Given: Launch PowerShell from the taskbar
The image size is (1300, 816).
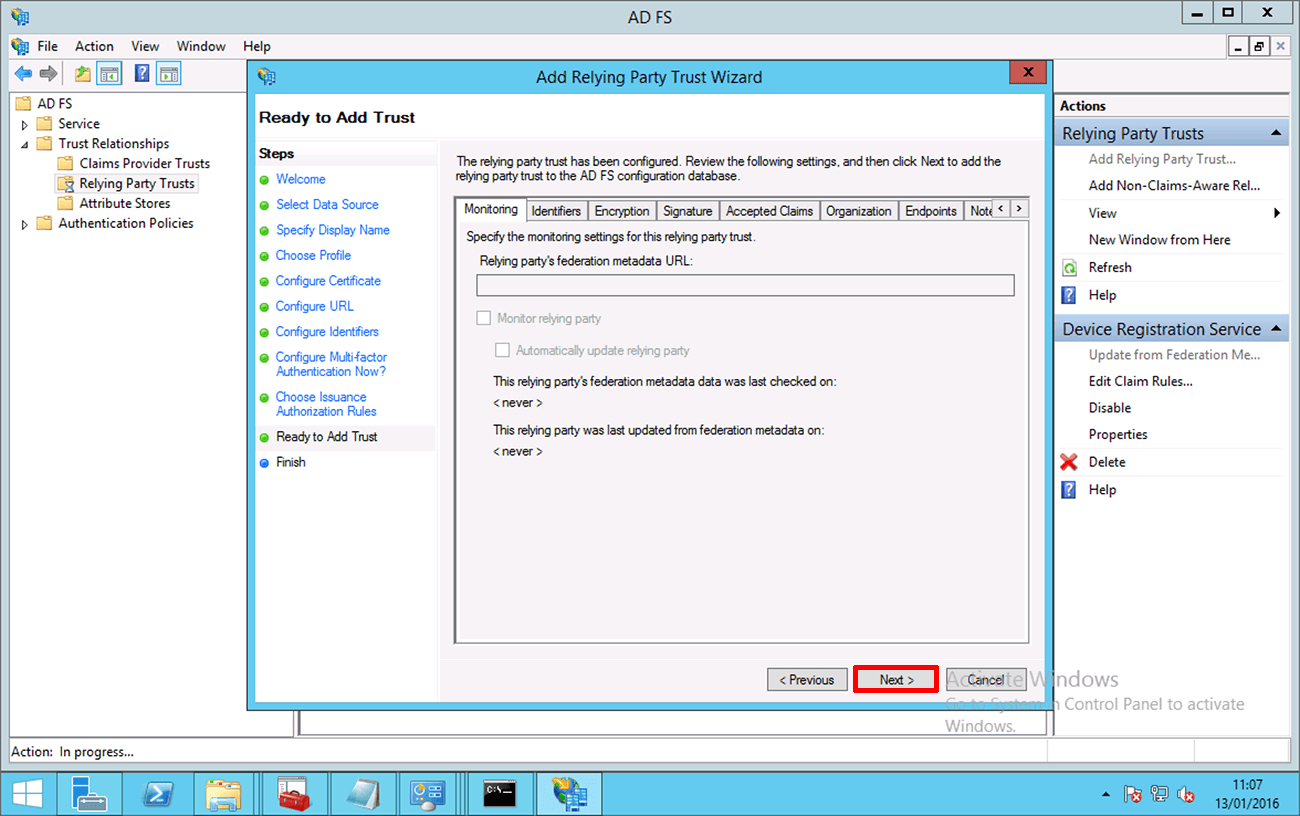Looking at the screenshot, I should pos(160,794).
